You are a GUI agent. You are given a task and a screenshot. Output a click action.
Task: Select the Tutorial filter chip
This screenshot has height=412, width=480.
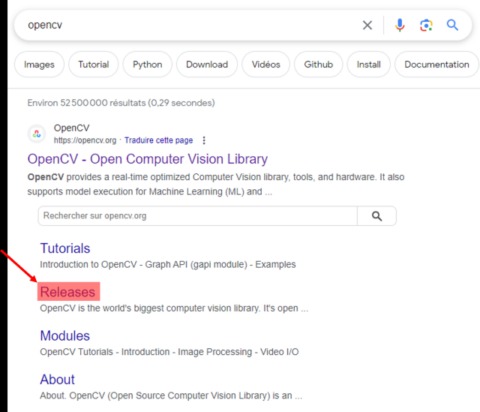click(x=93, y=64)
